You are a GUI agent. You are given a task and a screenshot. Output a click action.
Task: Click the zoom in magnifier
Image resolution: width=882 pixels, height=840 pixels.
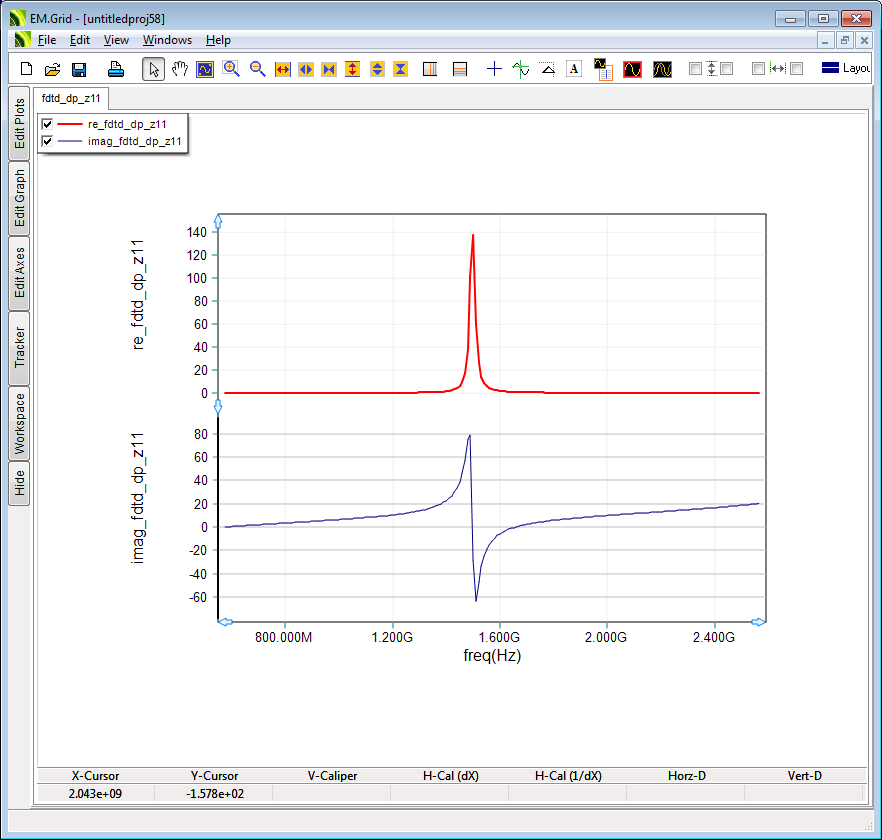tap(231, 69)
